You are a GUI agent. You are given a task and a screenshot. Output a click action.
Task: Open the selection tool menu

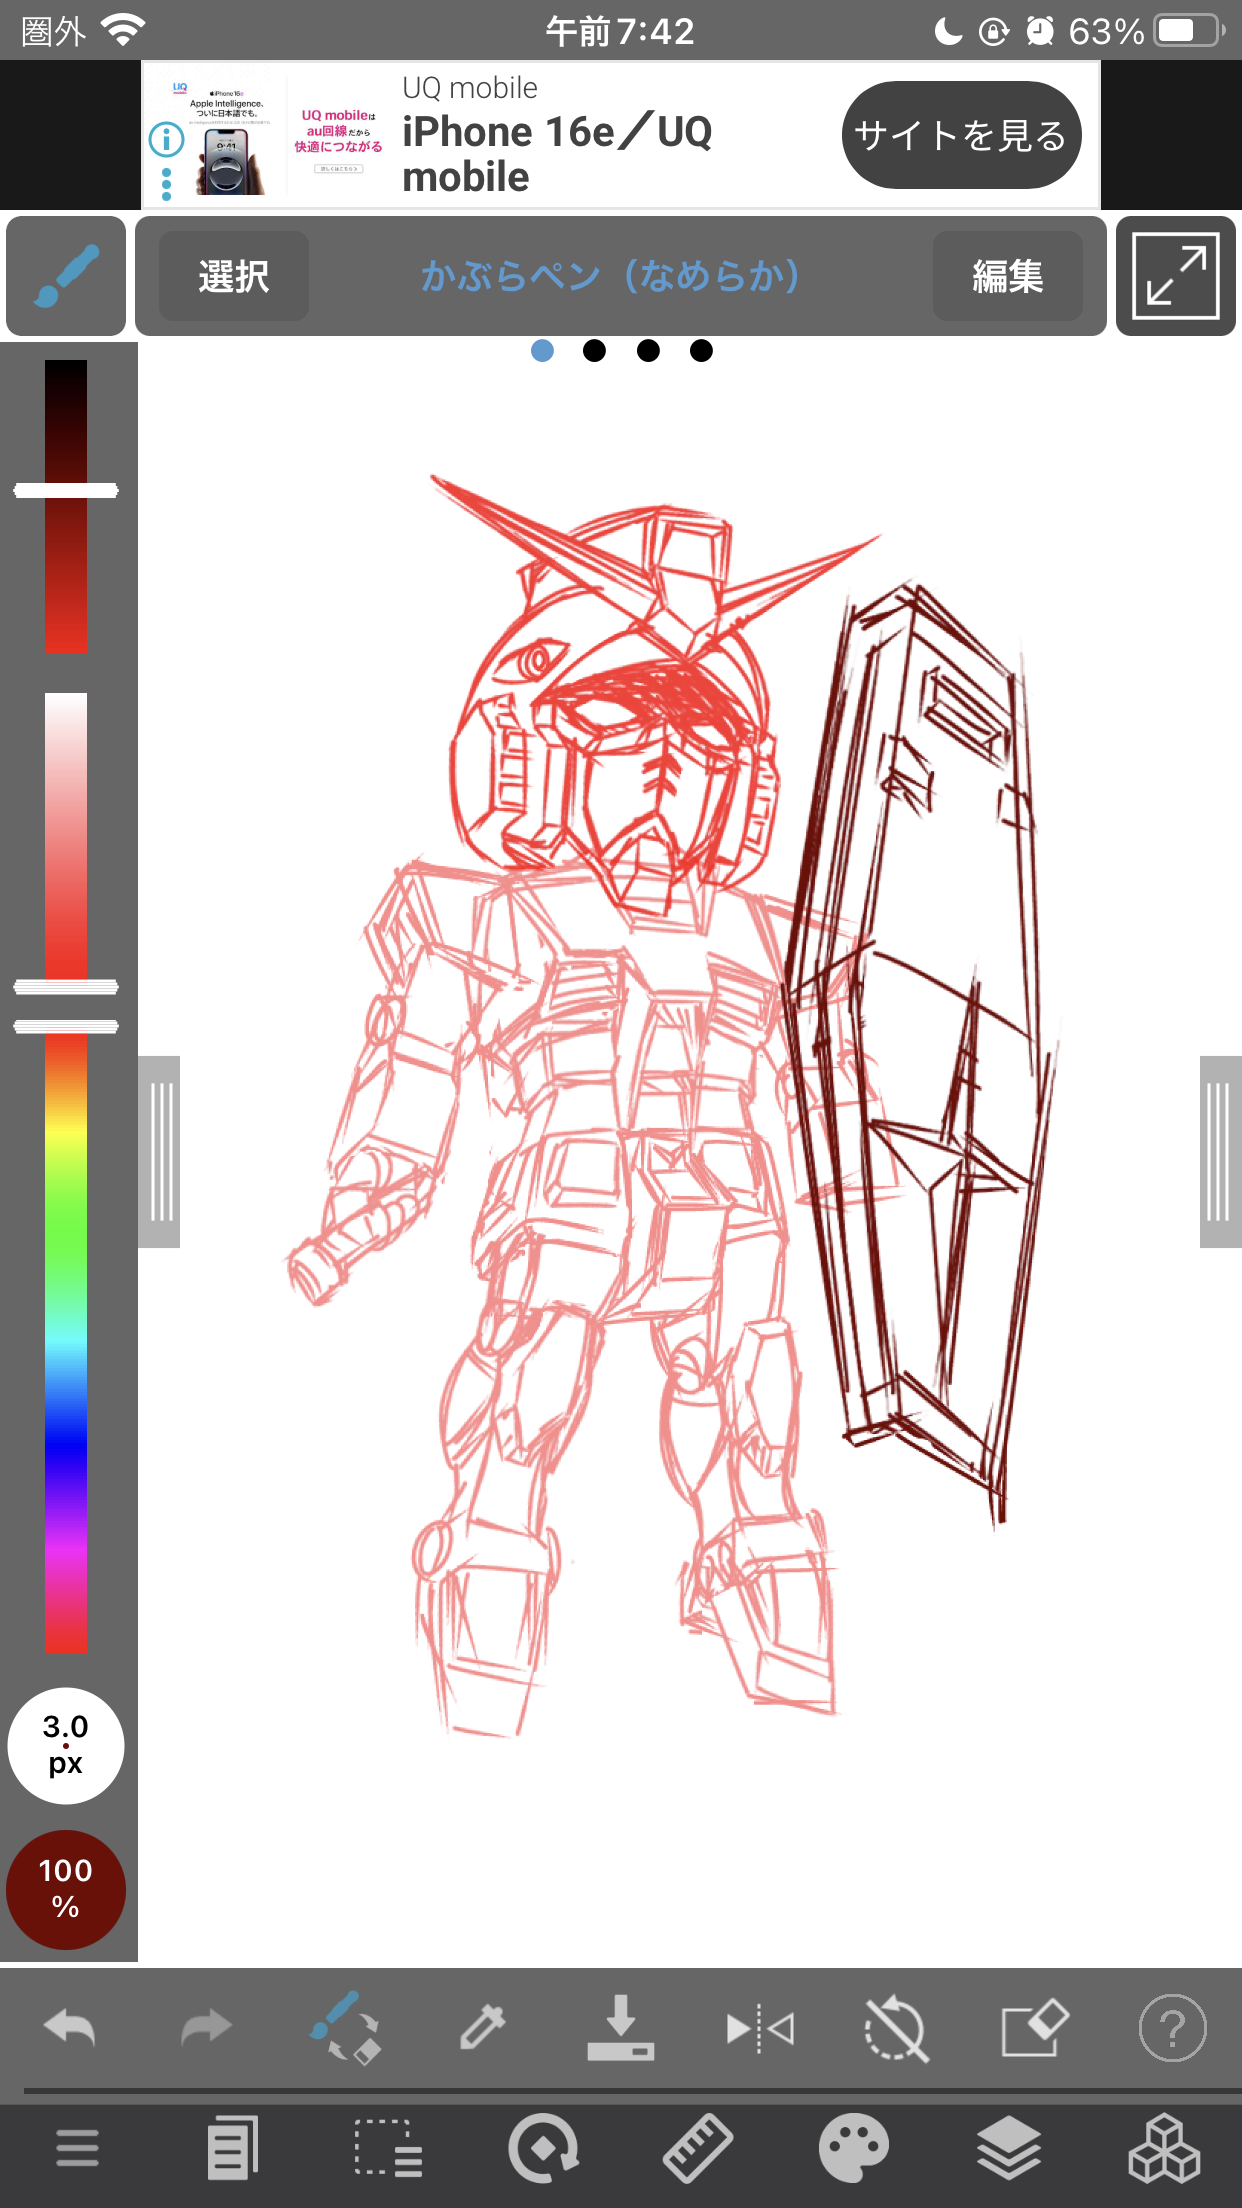[387, 2148]
